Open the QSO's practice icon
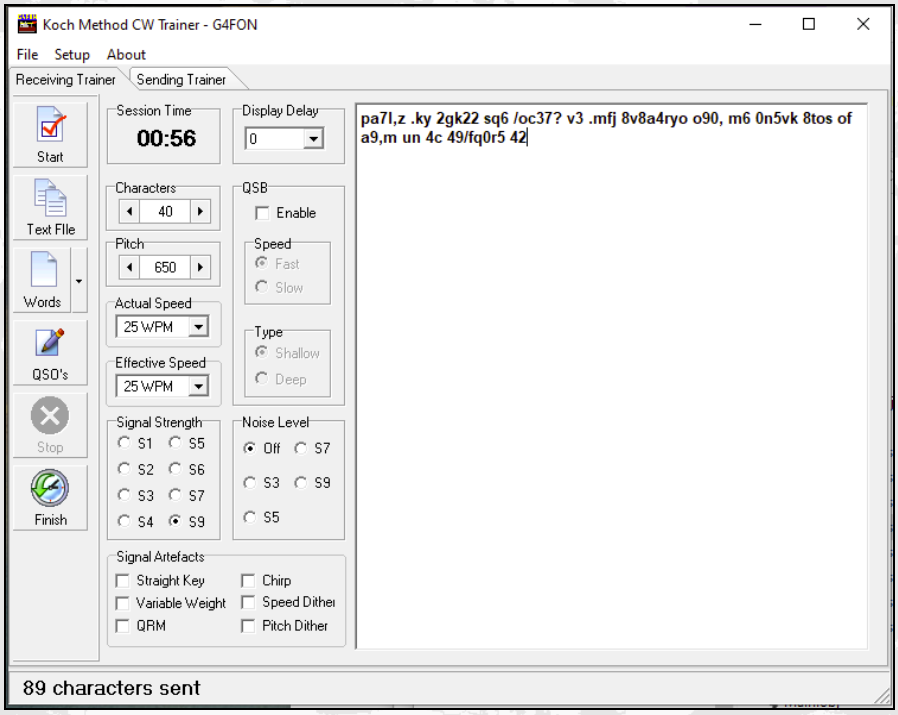The width and height of the screenshot is (898, 715). 50,351
